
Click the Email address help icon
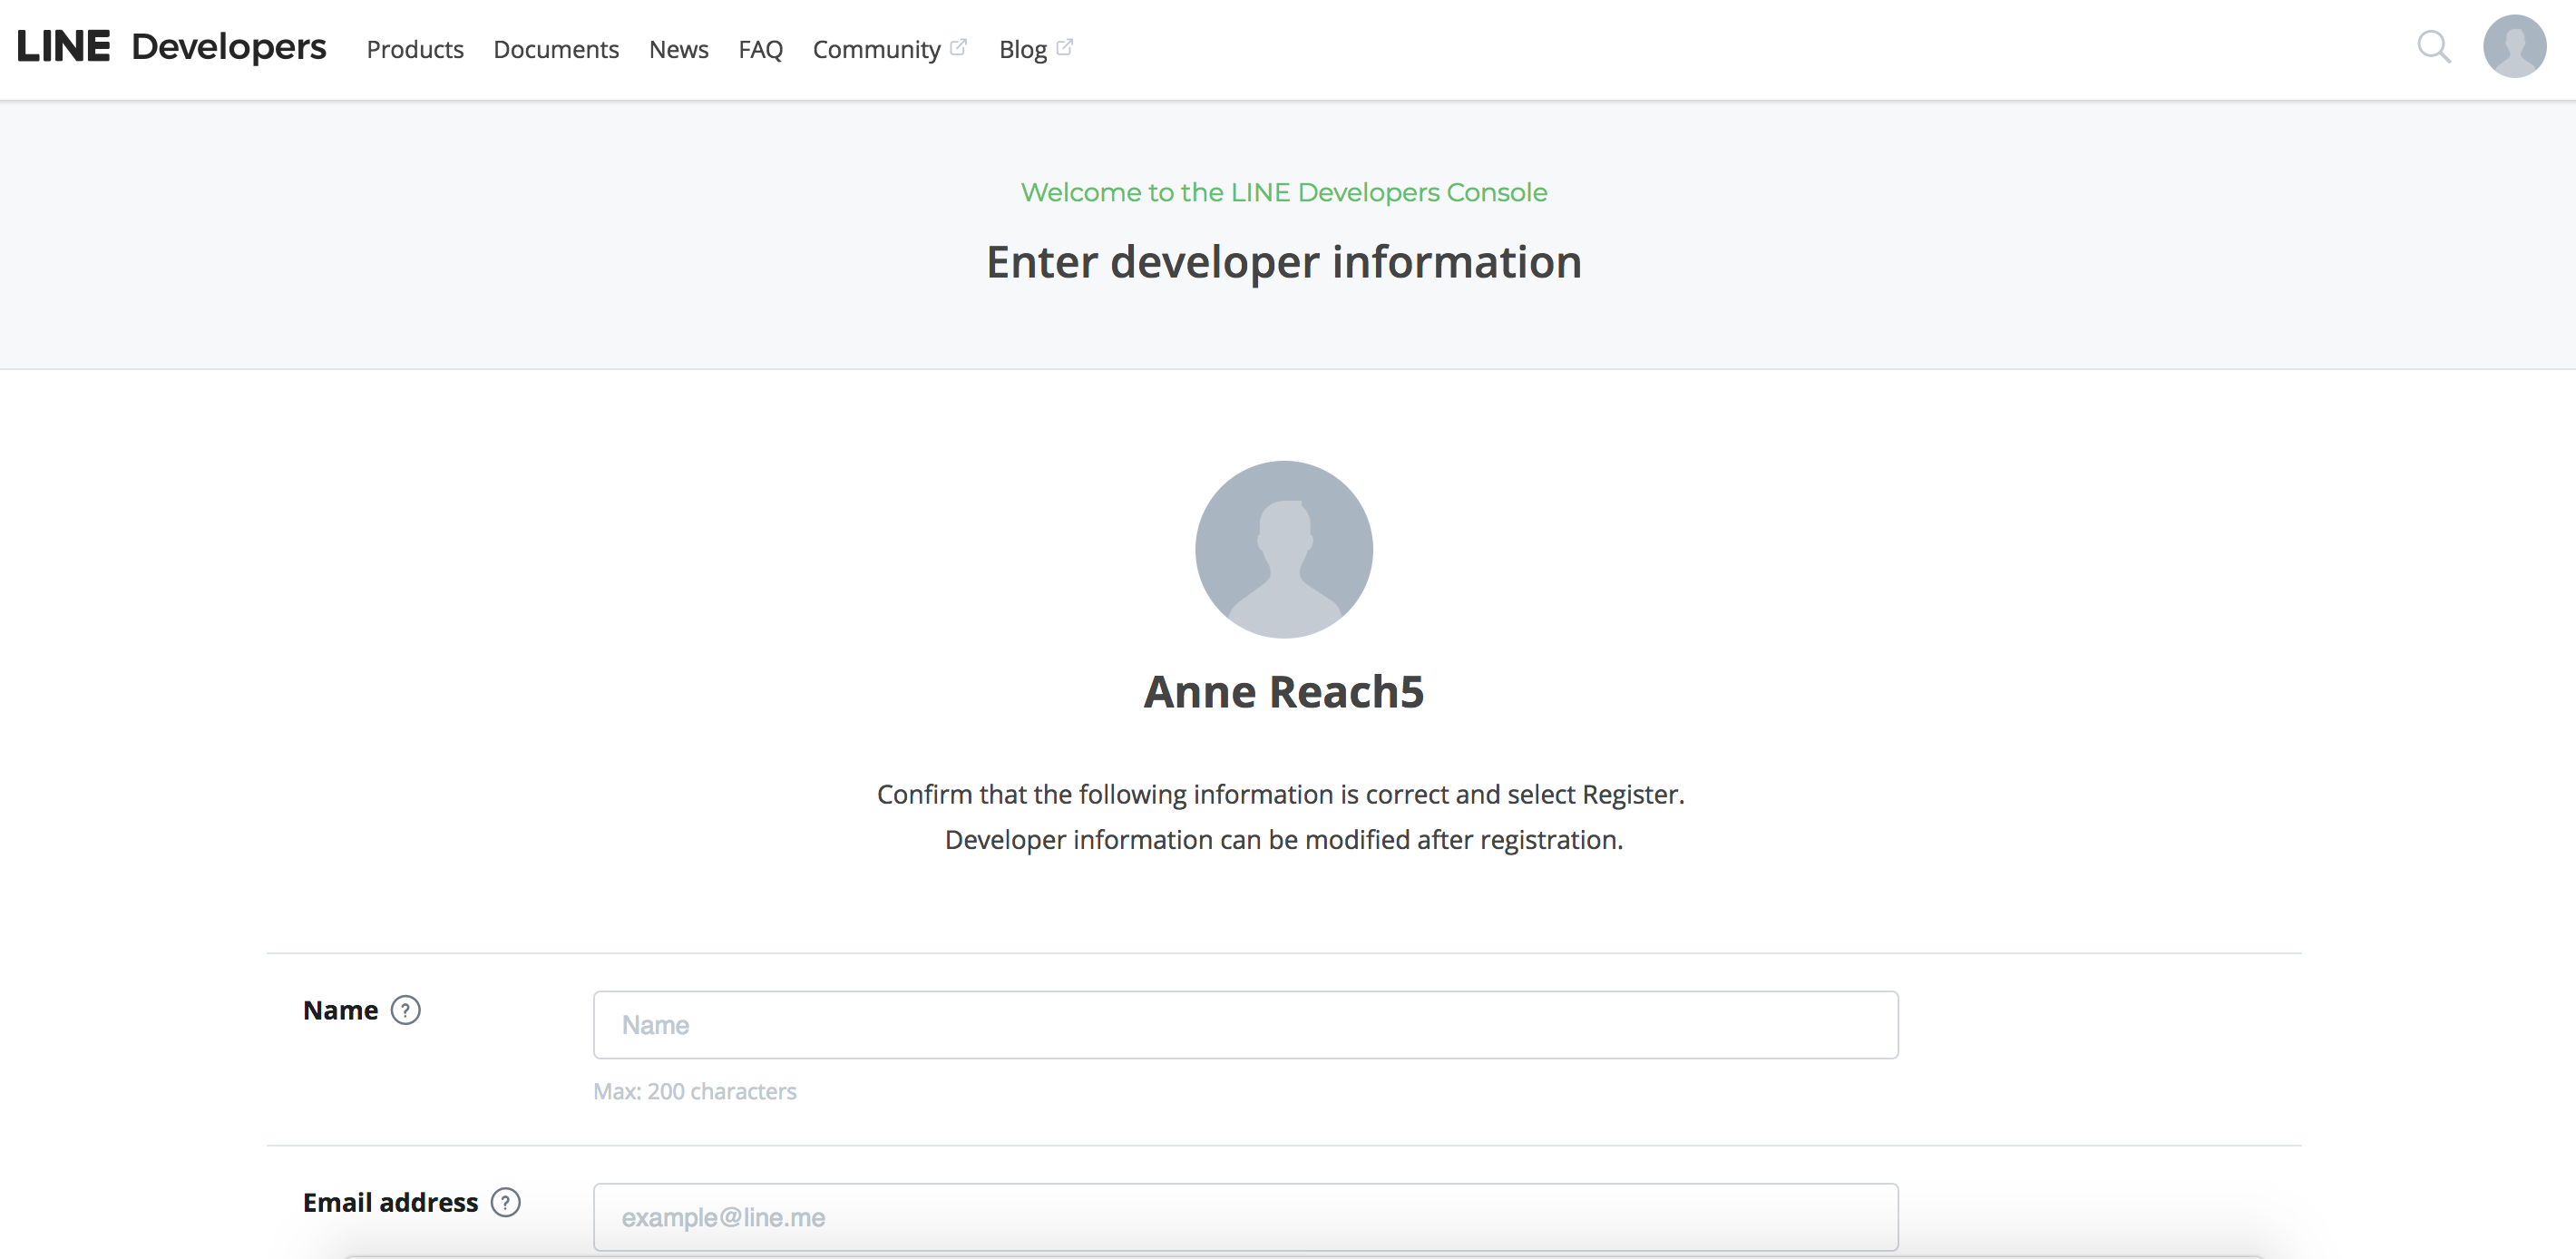point(506,1202)
